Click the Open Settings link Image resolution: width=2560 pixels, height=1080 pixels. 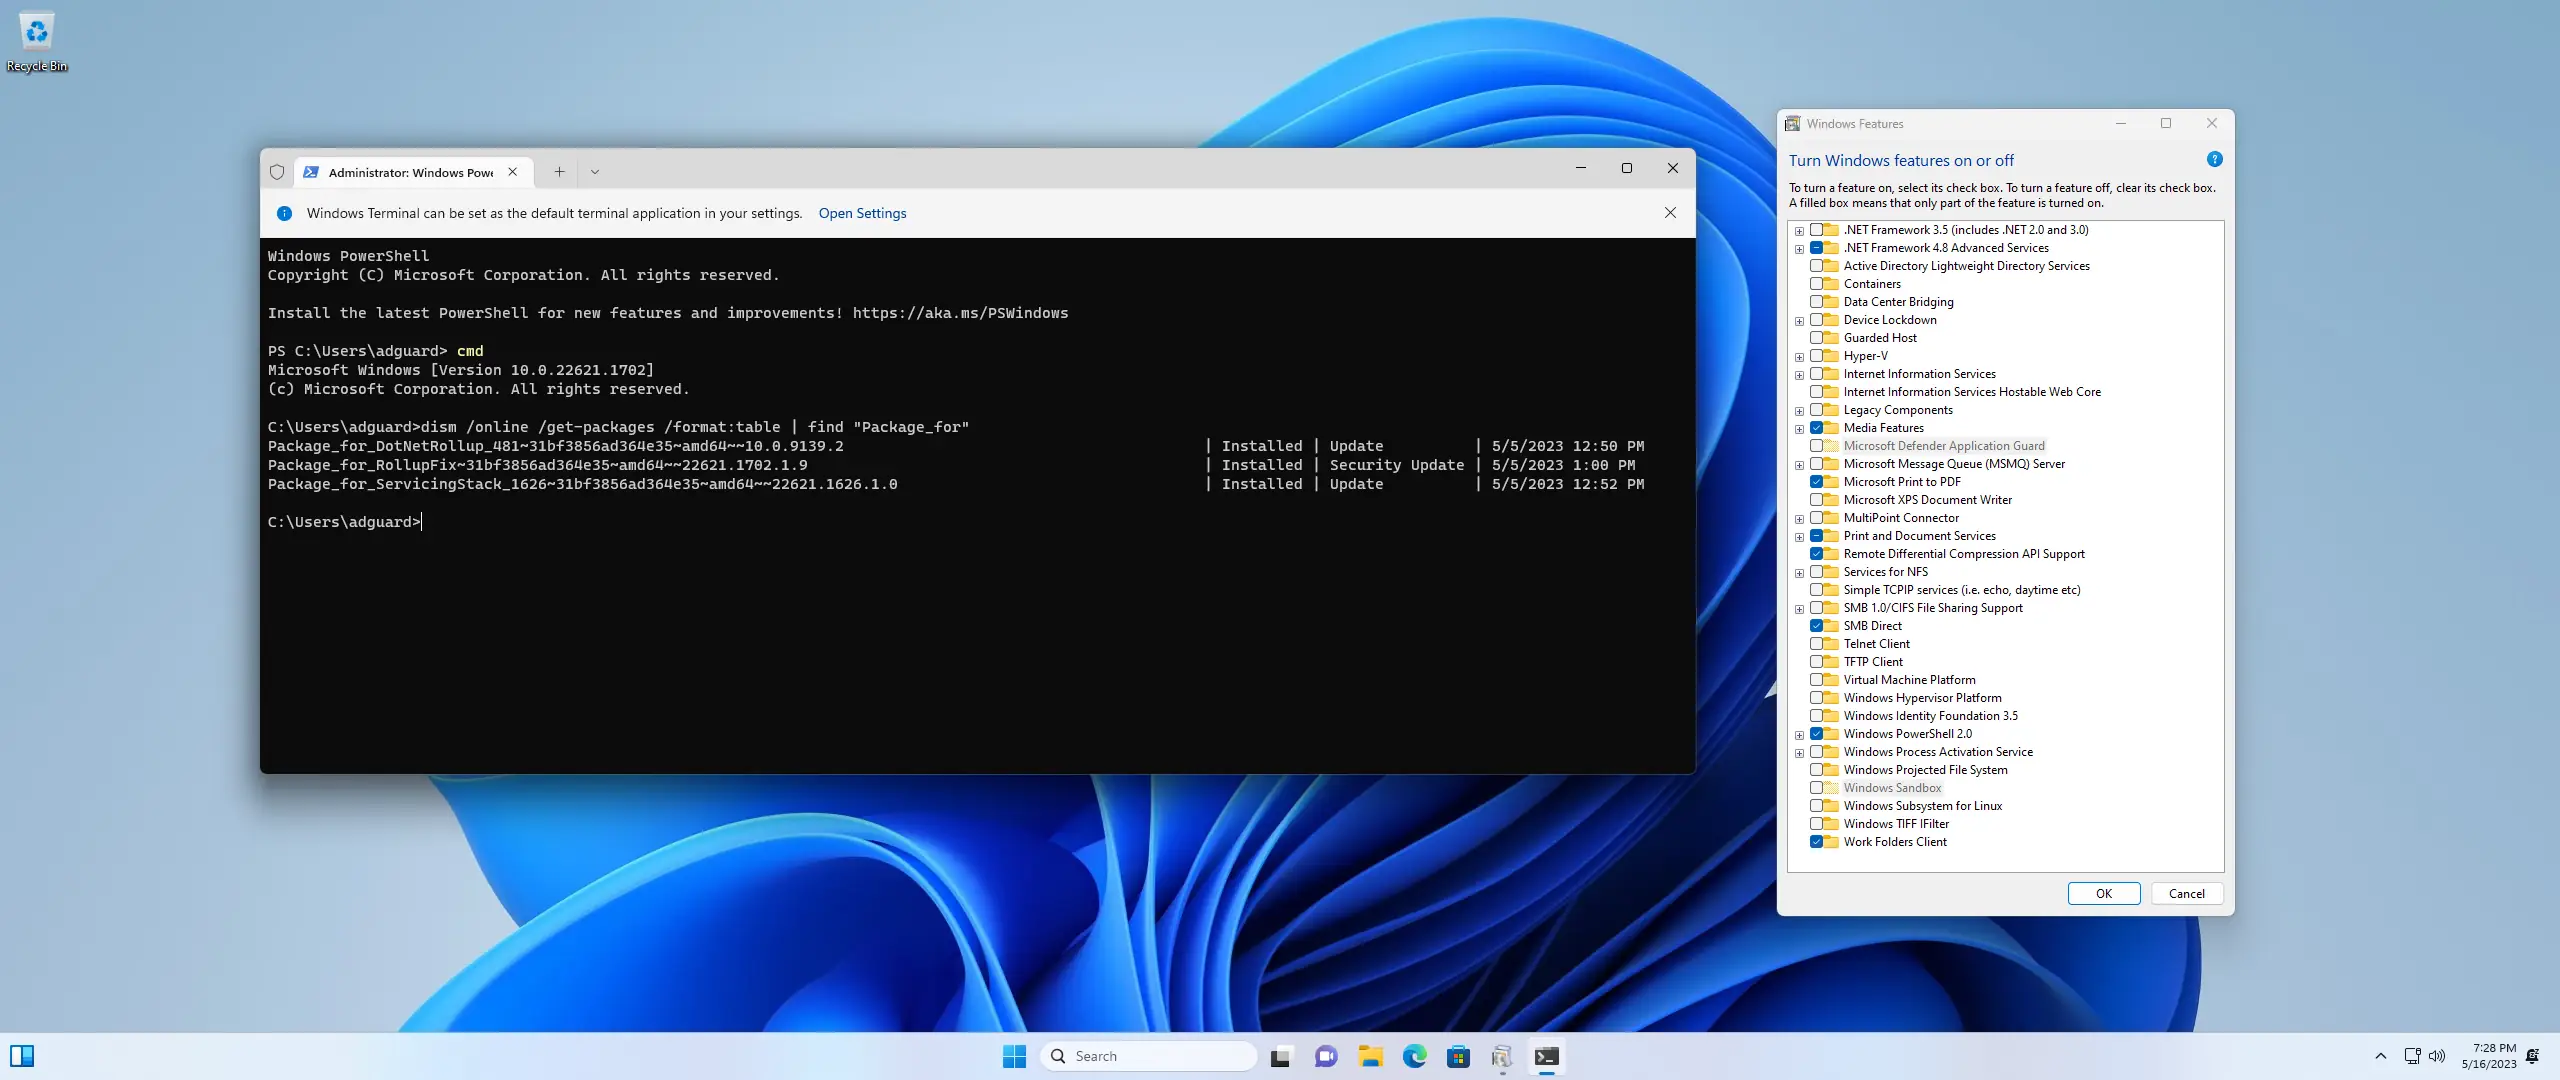click(862, 213)
